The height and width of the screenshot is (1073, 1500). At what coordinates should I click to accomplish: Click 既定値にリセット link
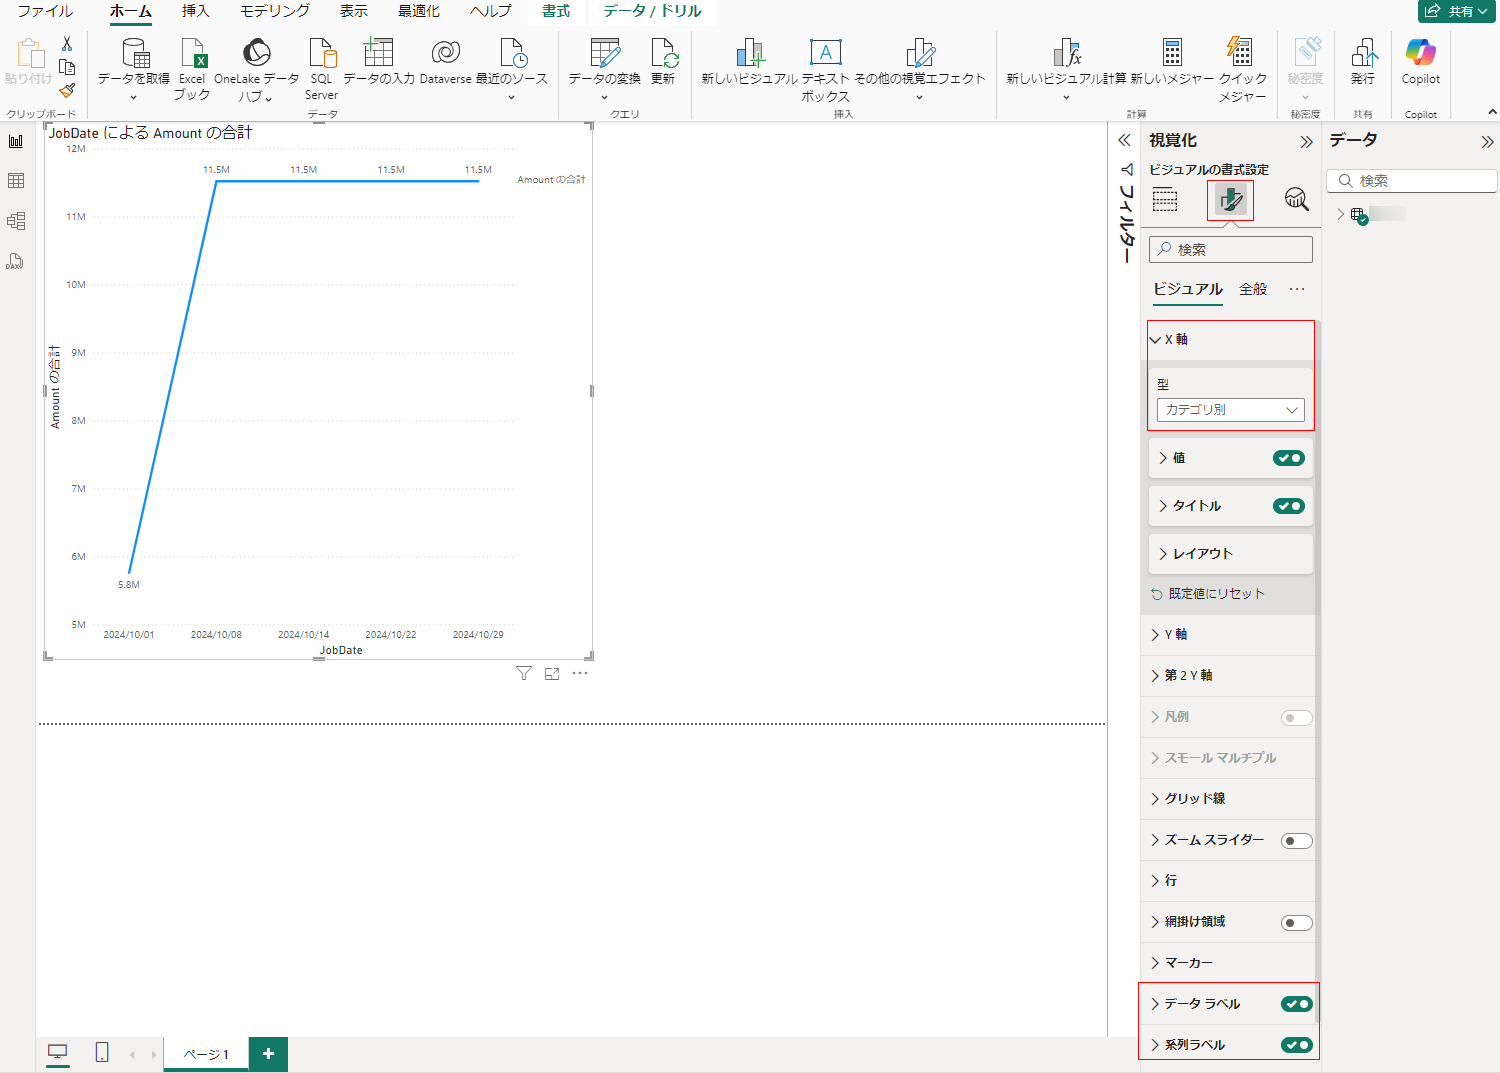point(1215,594)
